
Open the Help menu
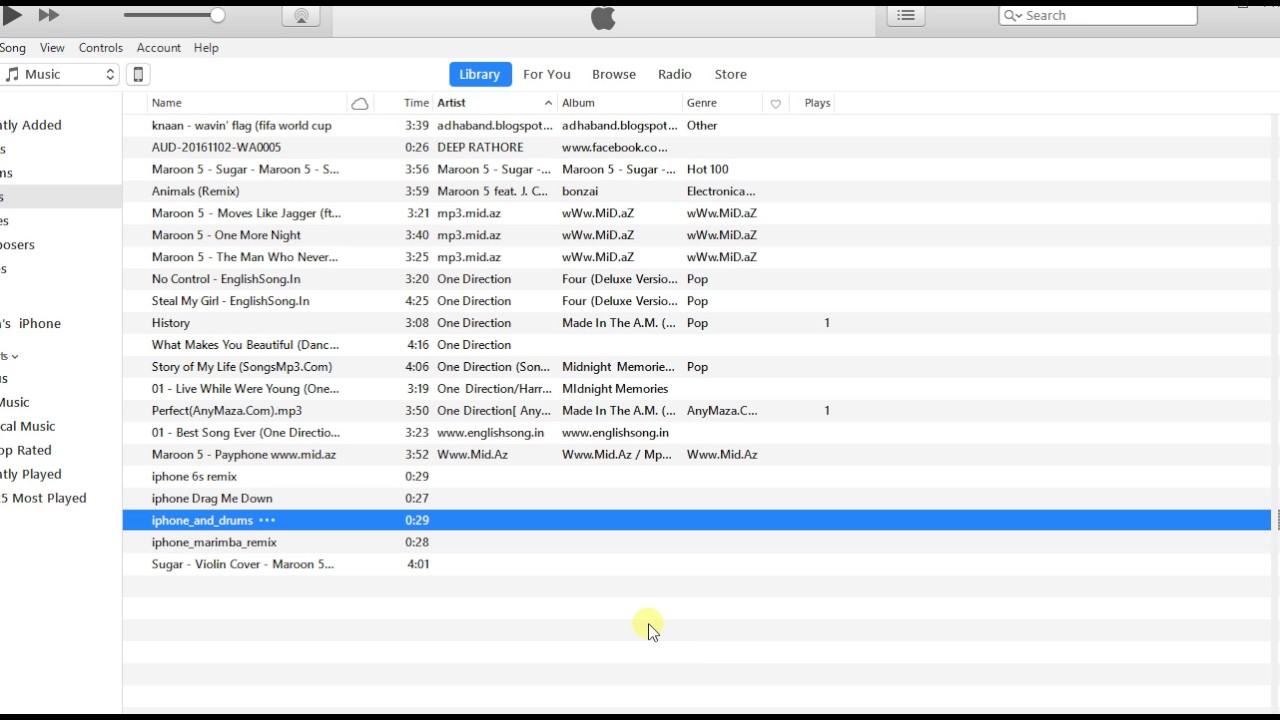coord(206,48)
